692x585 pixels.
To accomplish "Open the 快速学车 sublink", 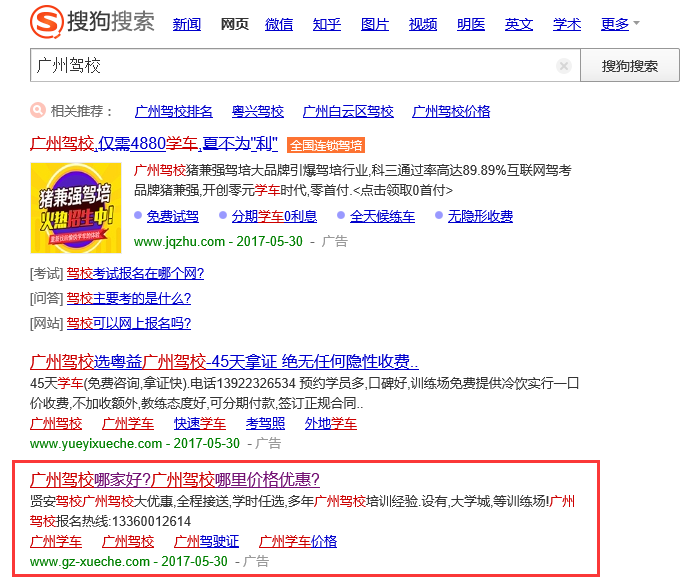I will pos(200,424).
